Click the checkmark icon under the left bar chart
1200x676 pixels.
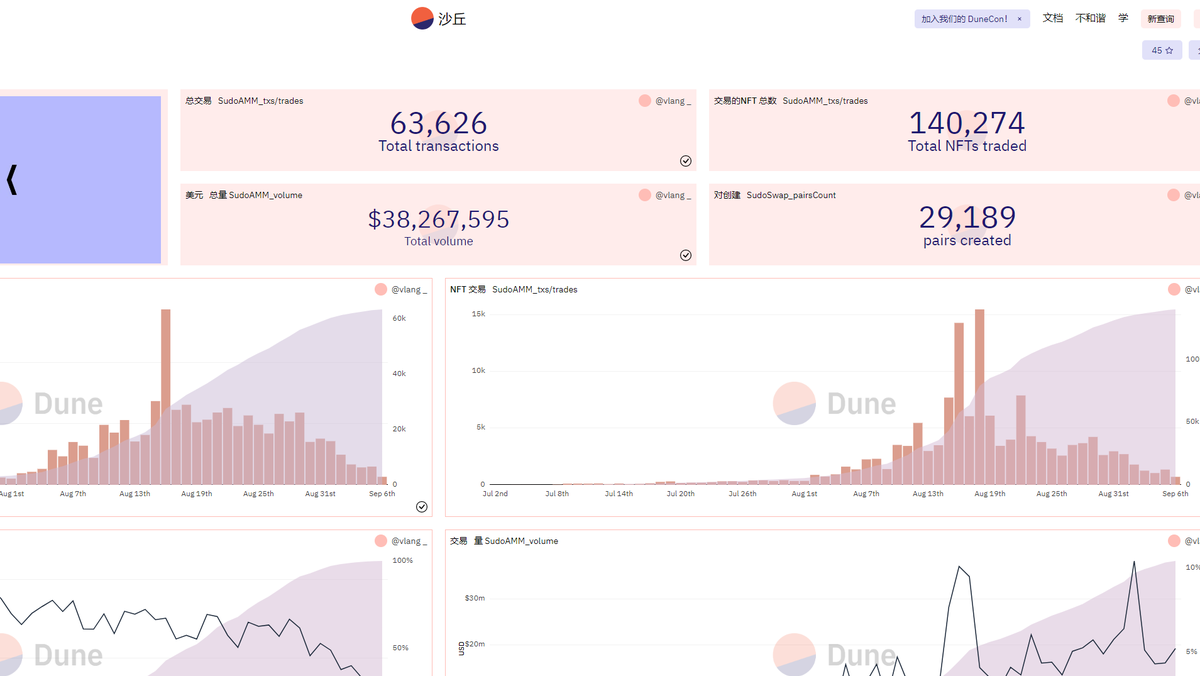(422, 507)
